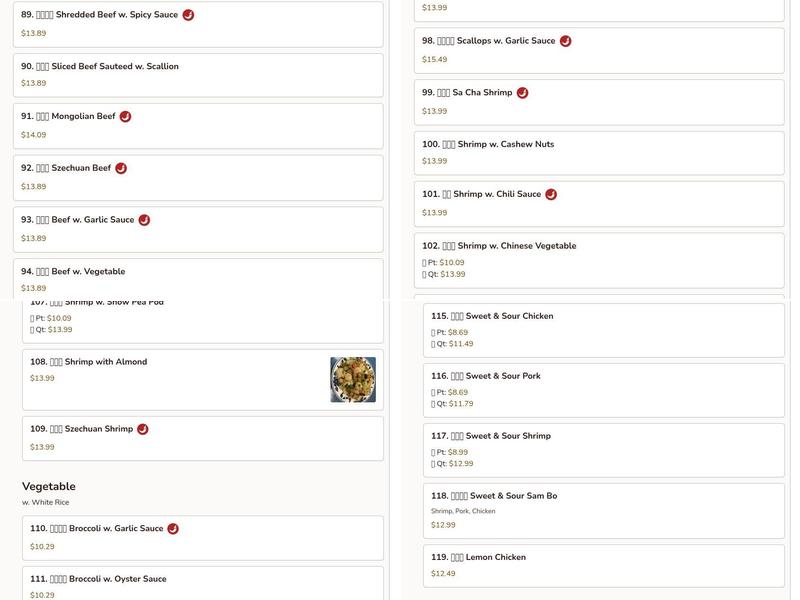
Task: Choose Sweet & Sour Chicken menu item
Action: [x=603, y=329]
